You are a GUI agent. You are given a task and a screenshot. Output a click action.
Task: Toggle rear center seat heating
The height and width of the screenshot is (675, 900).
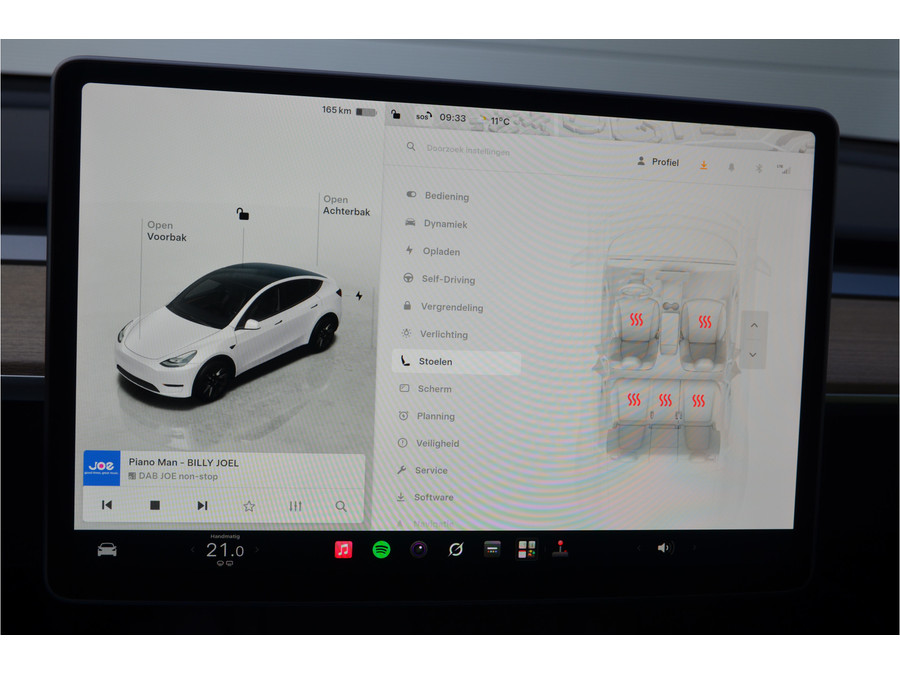click(665, 399)
